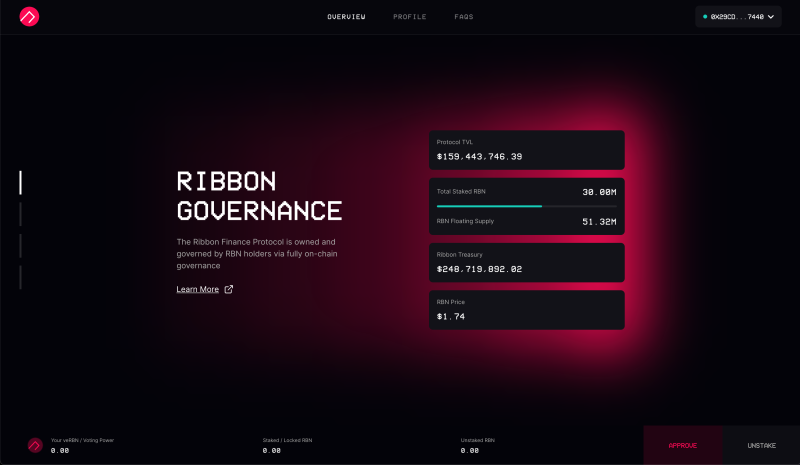The width and height of the screenshot is (800, 465).
Task: Click the green connection status dot
Action: point(705,17)
